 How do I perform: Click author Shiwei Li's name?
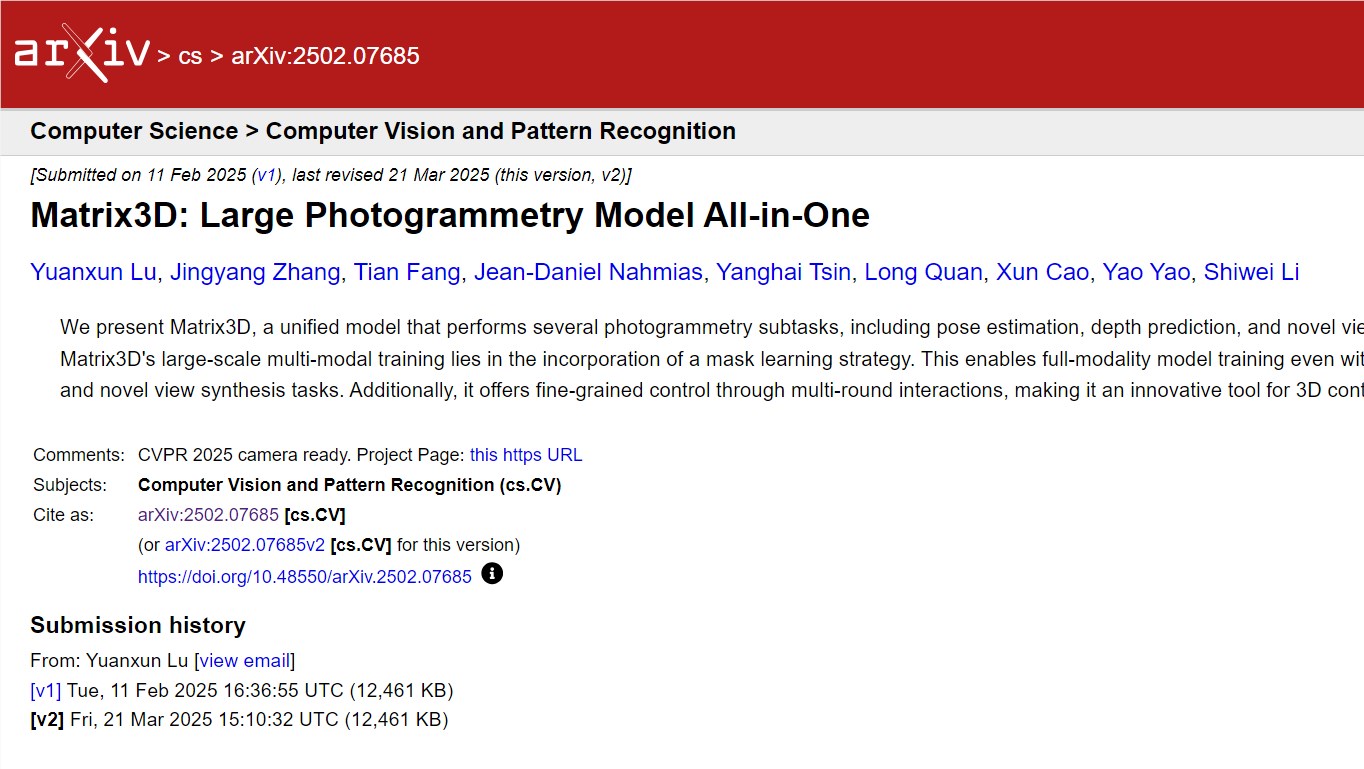point(1251,272)
